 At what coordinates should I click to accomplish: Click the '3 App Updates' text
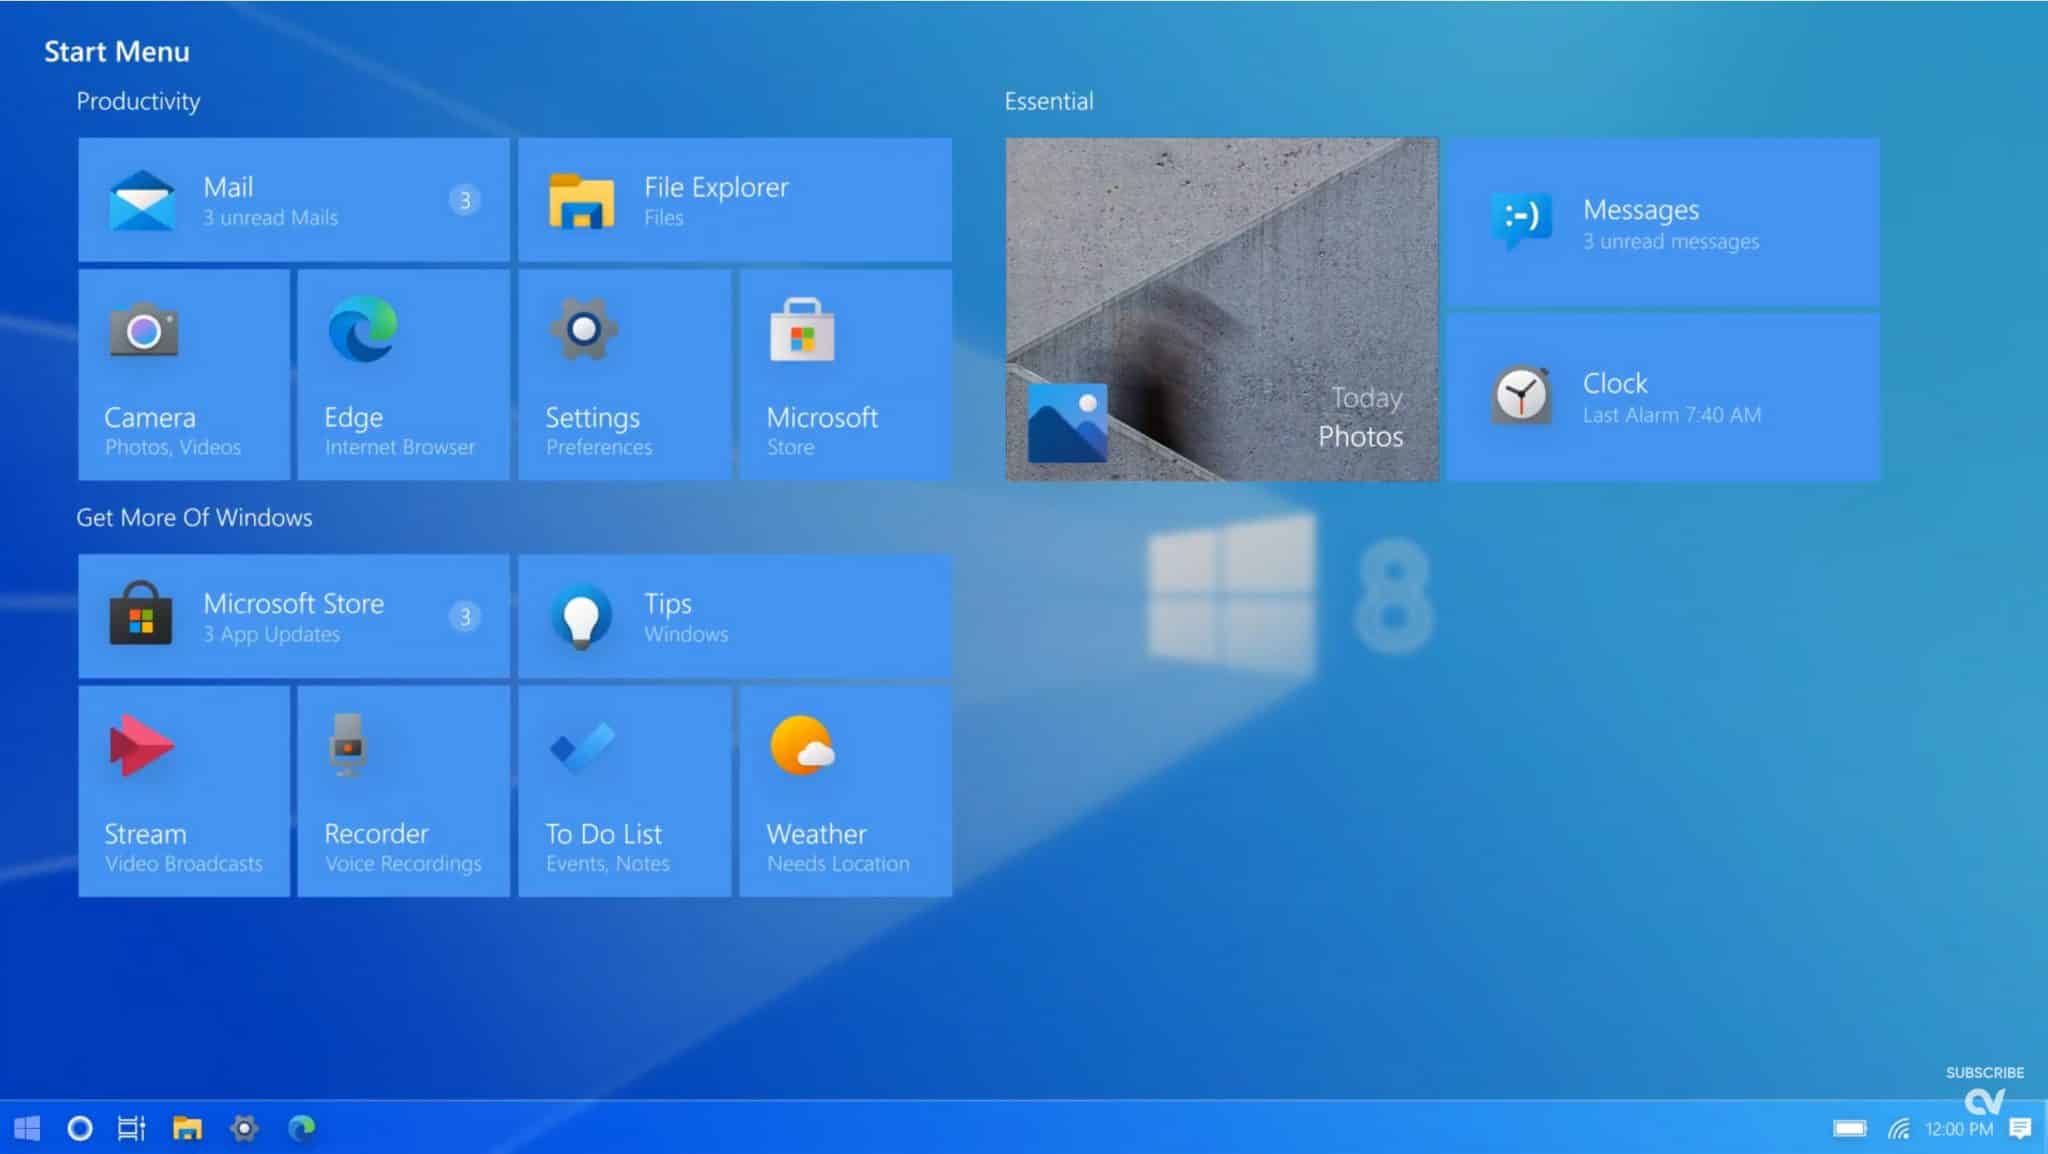[x=271, y=634]
